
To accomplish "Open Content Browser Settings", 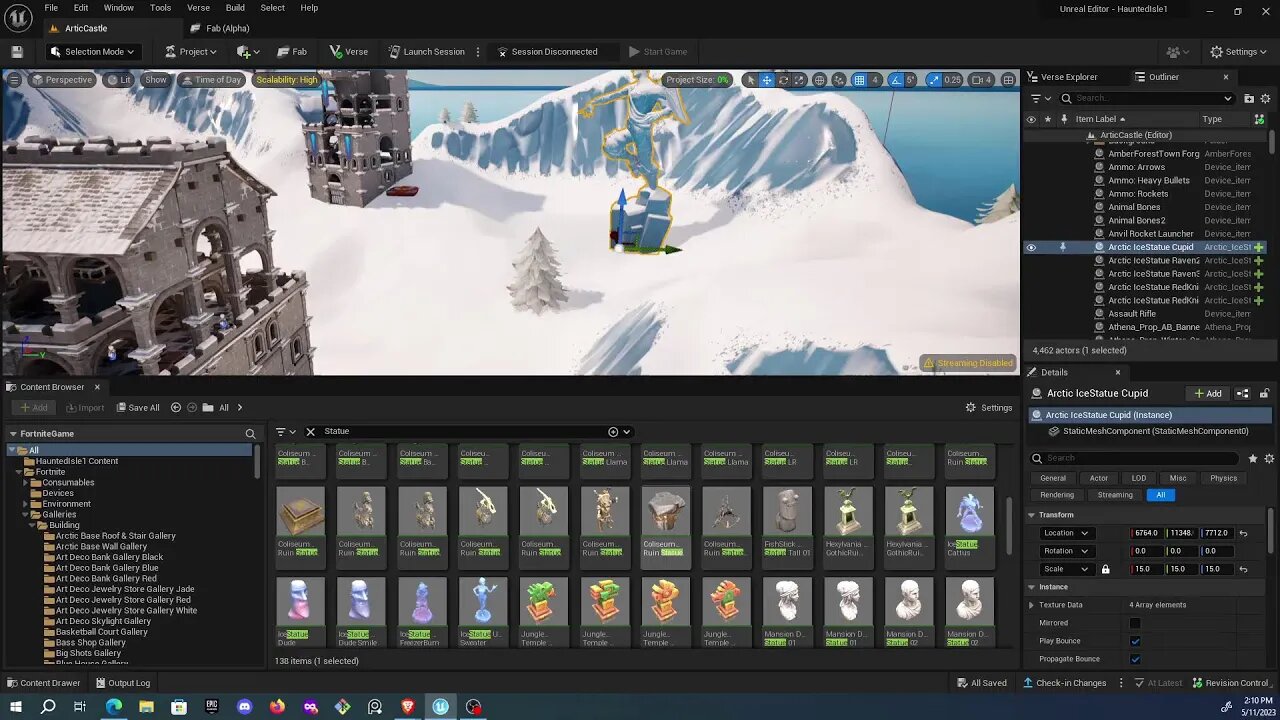I will pos(988,408).
